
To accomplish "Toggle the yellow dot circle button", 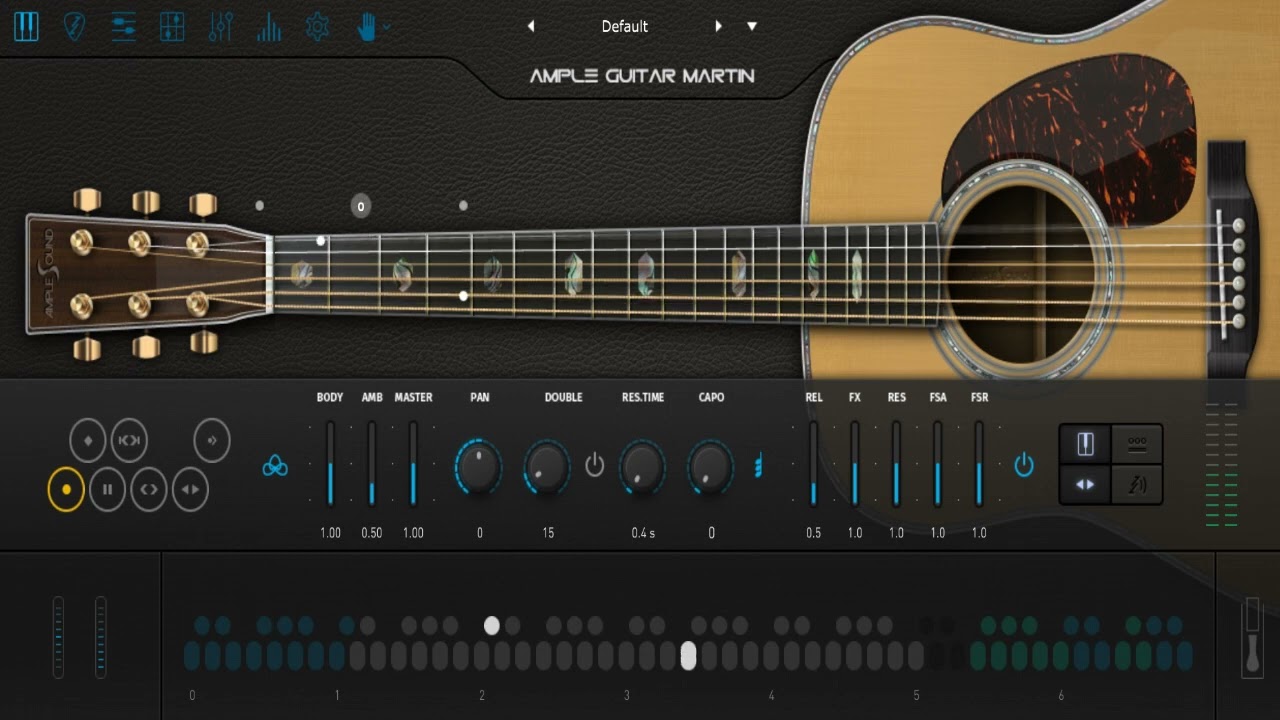I will tap(66, 490).
